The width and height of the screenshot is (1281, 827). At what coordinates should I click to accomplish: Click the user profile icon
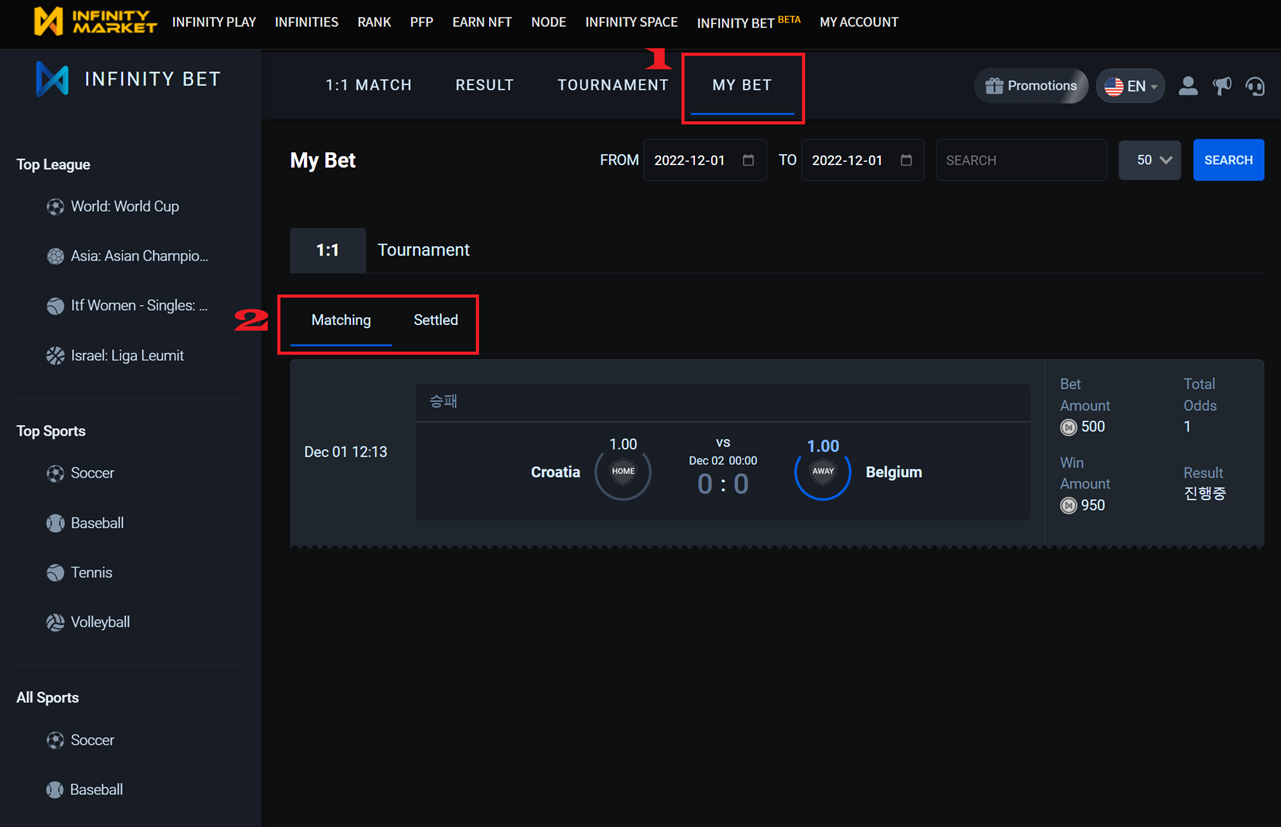(1188, 86)
